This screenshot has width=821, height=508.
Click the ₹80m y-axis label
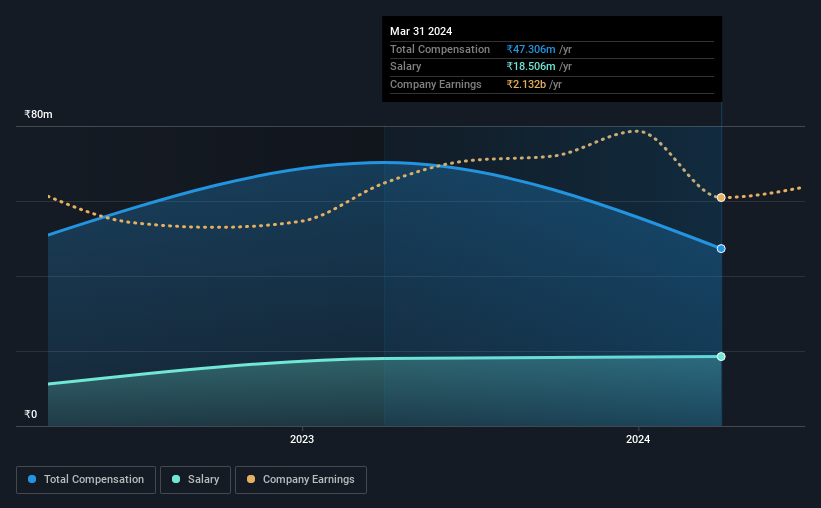[38, 114]
